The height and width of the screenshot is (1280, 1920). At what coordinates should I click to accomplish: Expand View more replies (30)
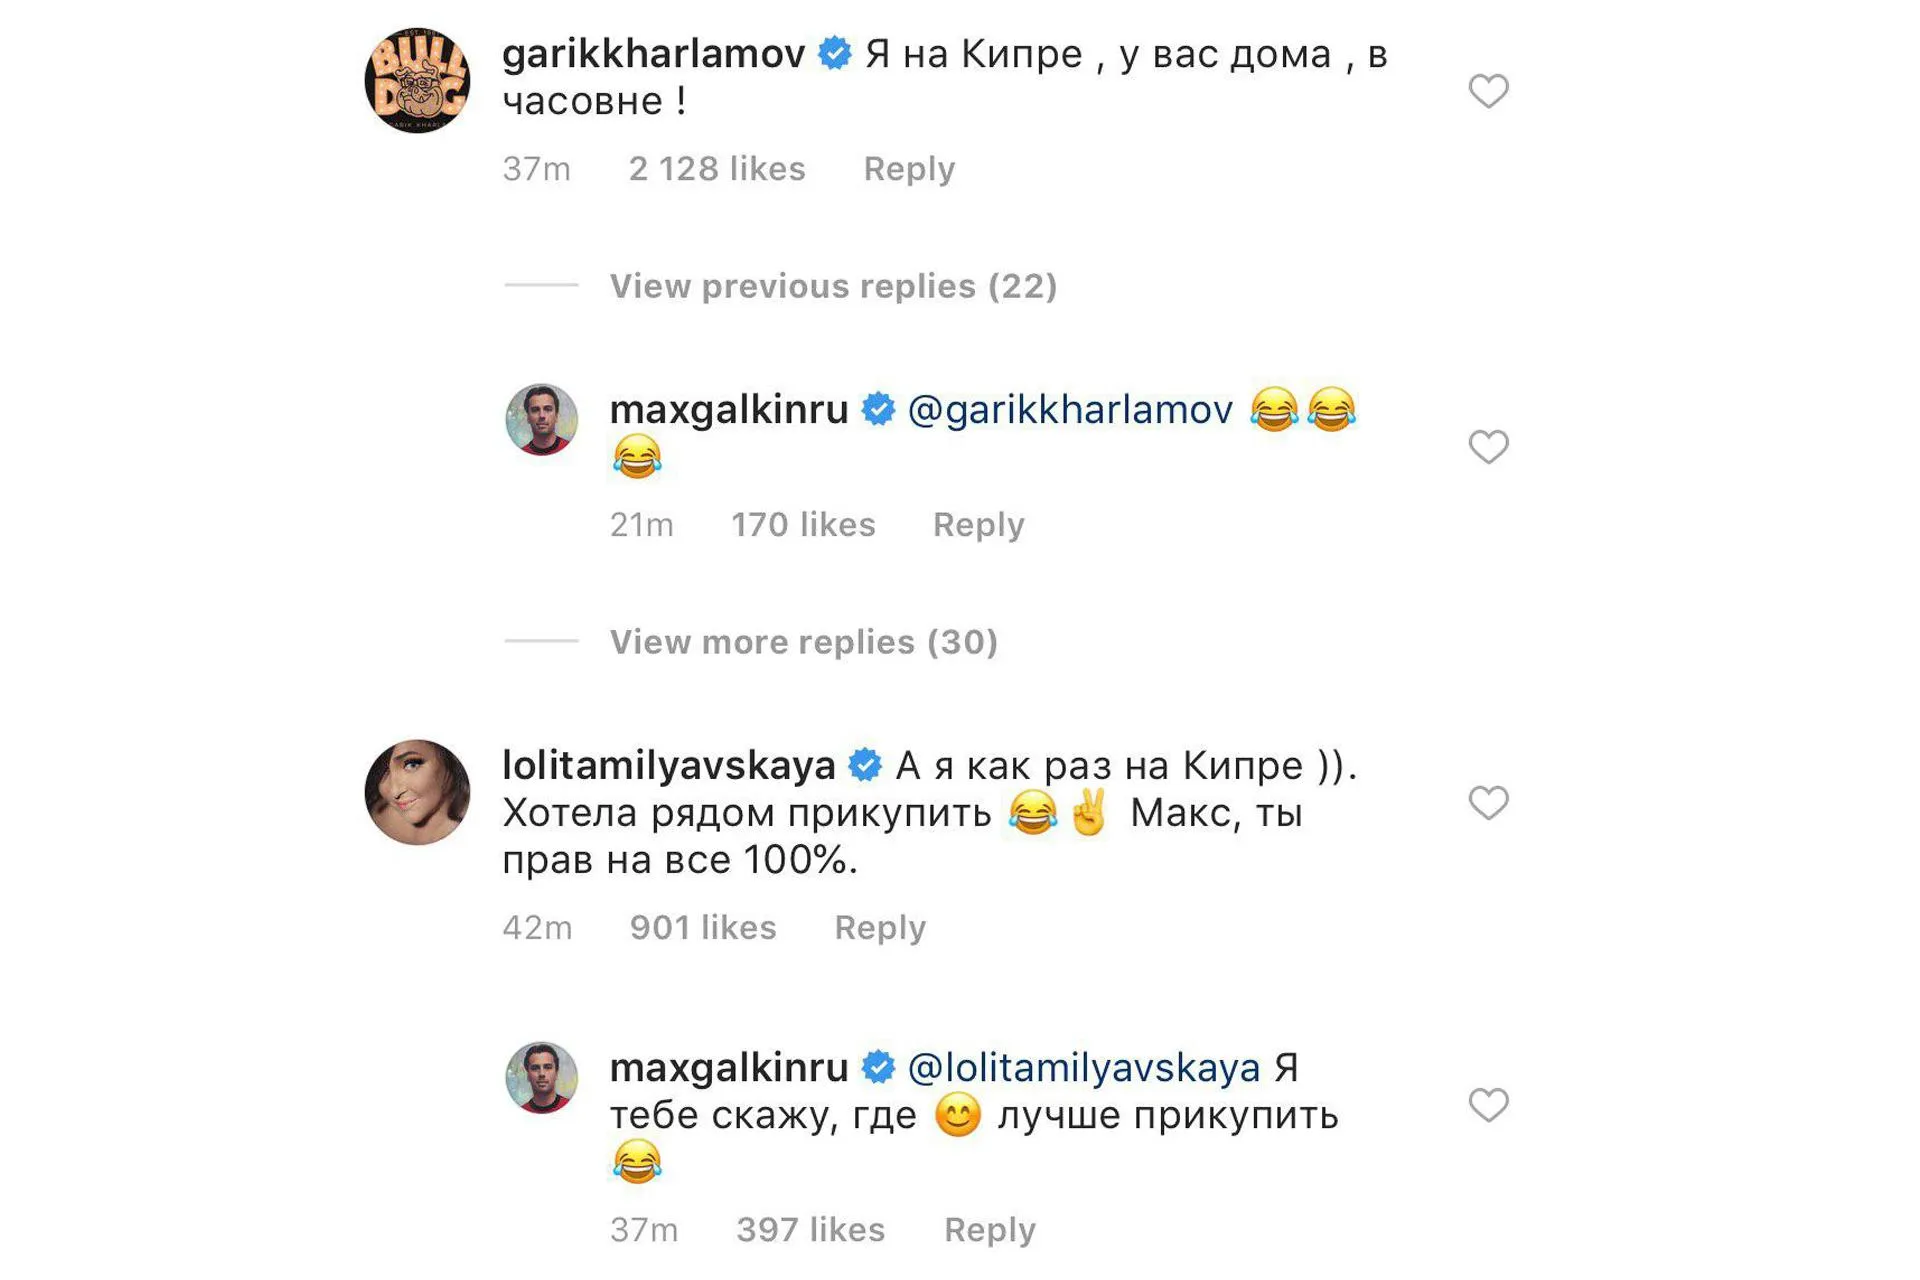pyautogui.click(x=804, y=642)
